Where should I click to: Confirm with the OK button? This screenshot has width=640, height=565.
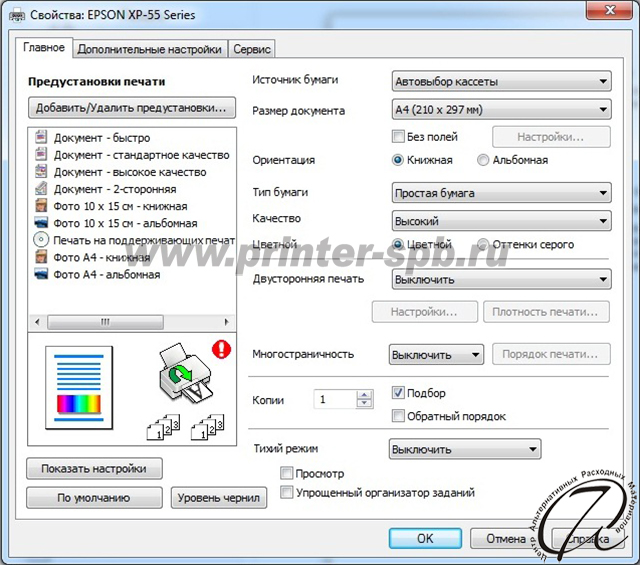click(x=425, y=538)
